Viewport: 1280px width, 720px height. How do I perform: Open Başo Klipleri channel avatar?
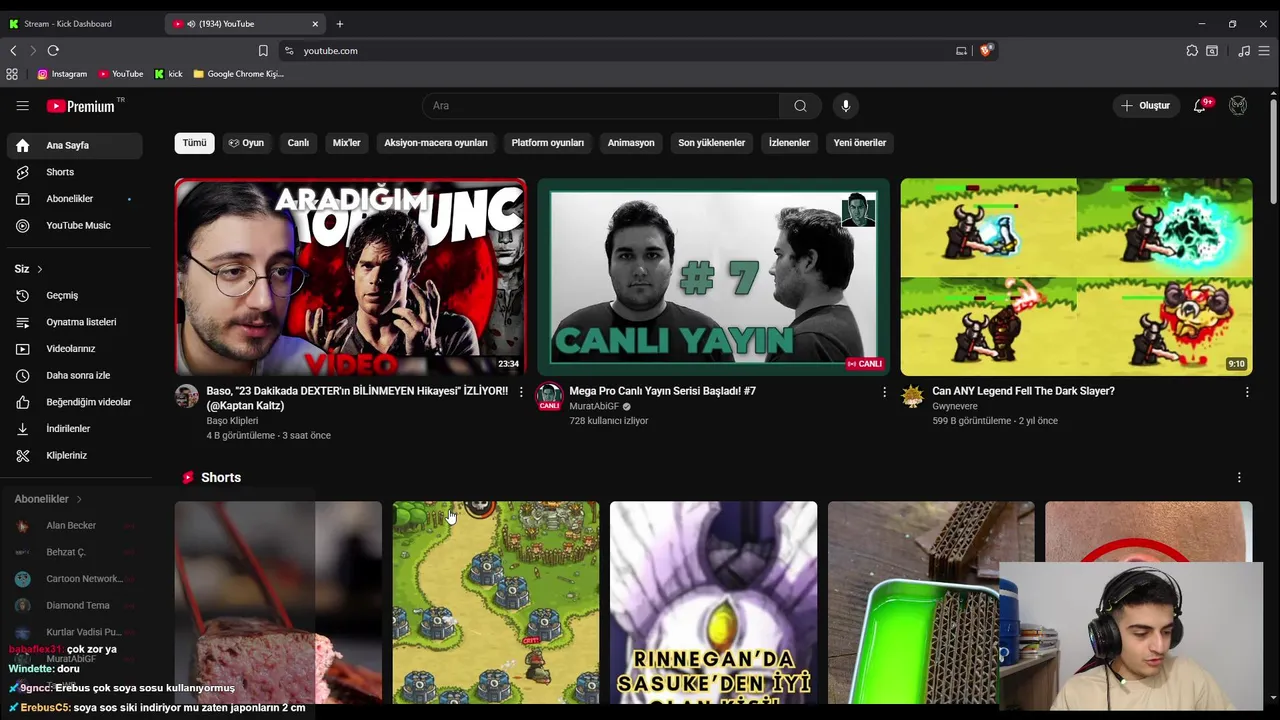pyautogui.click(x=187, y=396)
